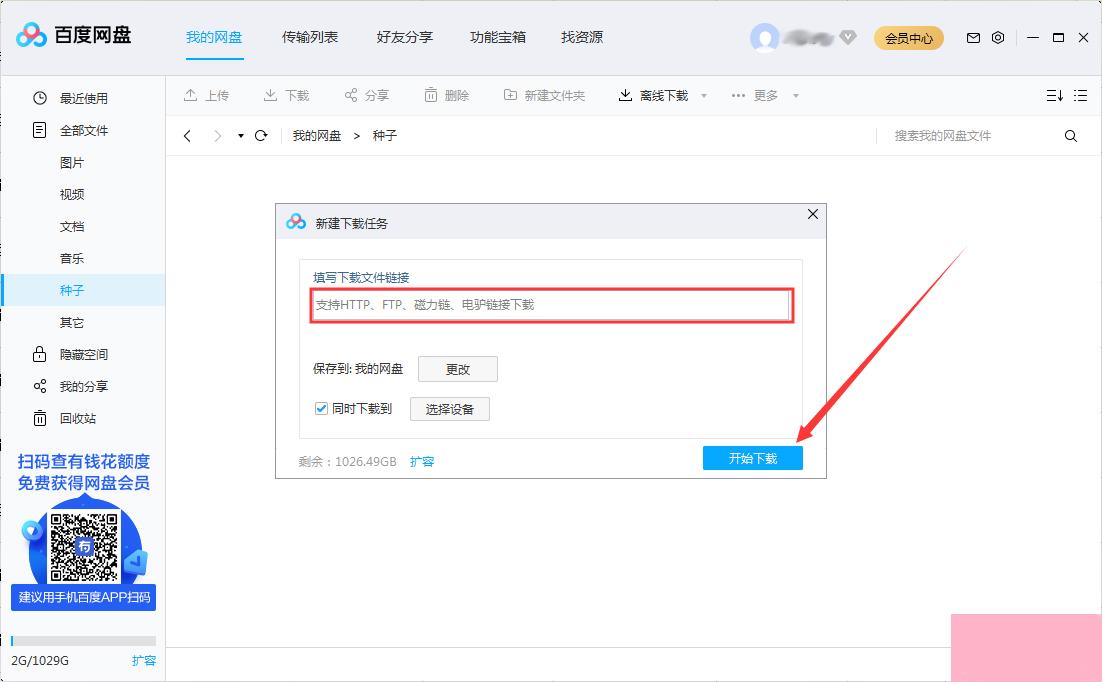
Task: Open the settings hexagon icon
Action: coord(998,38)
